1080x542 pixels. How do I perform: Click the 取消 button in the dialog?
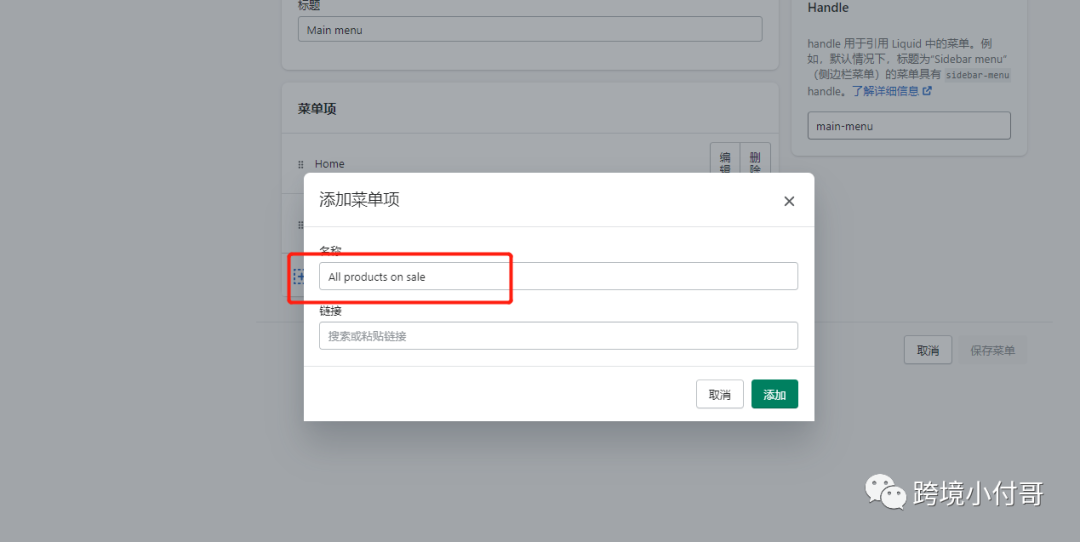[x=719, y=394]
